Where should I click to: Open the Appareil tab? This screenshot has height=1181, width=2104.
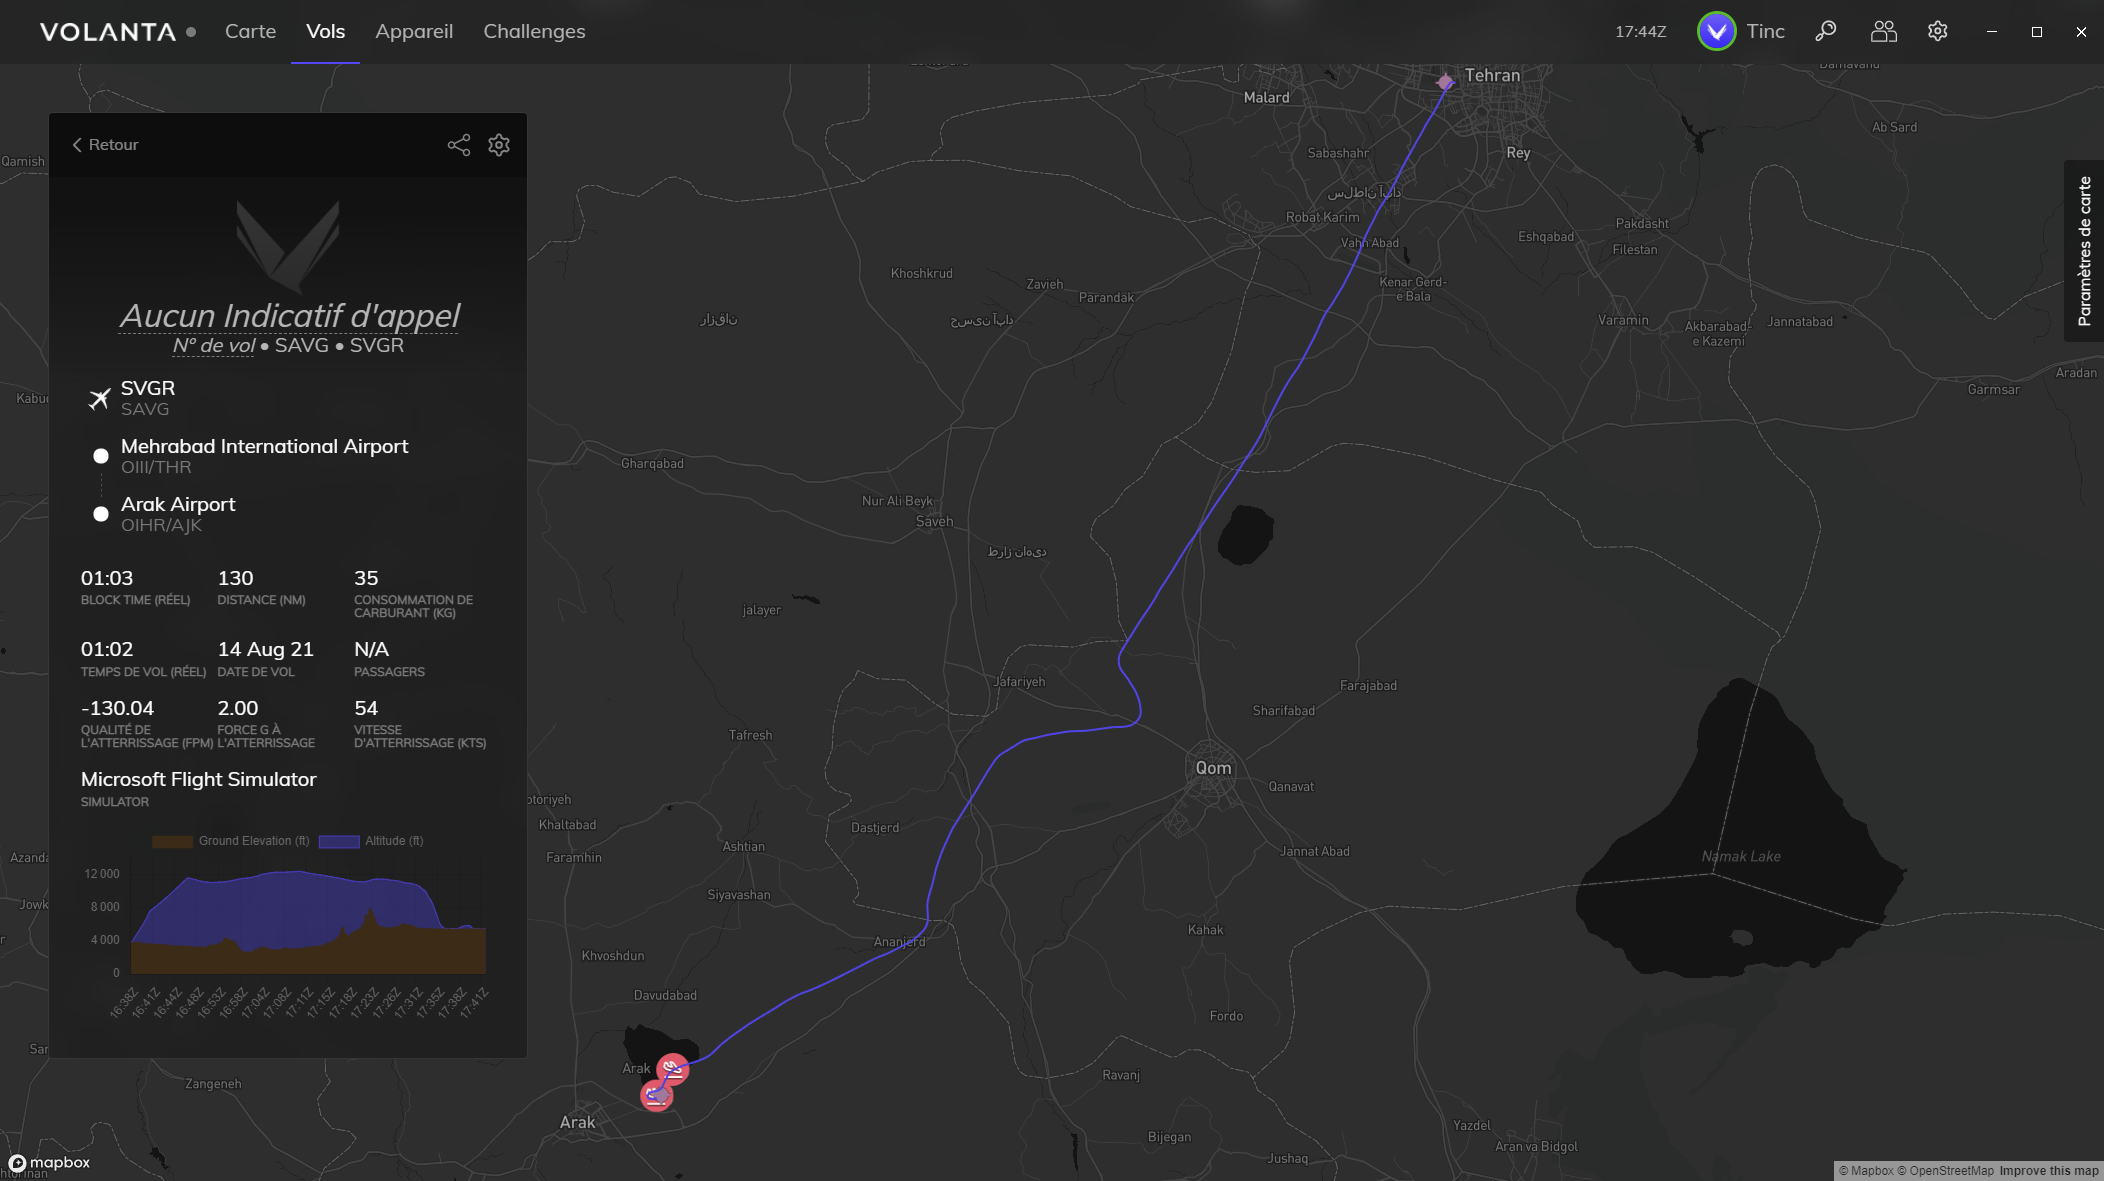[414, 31]
